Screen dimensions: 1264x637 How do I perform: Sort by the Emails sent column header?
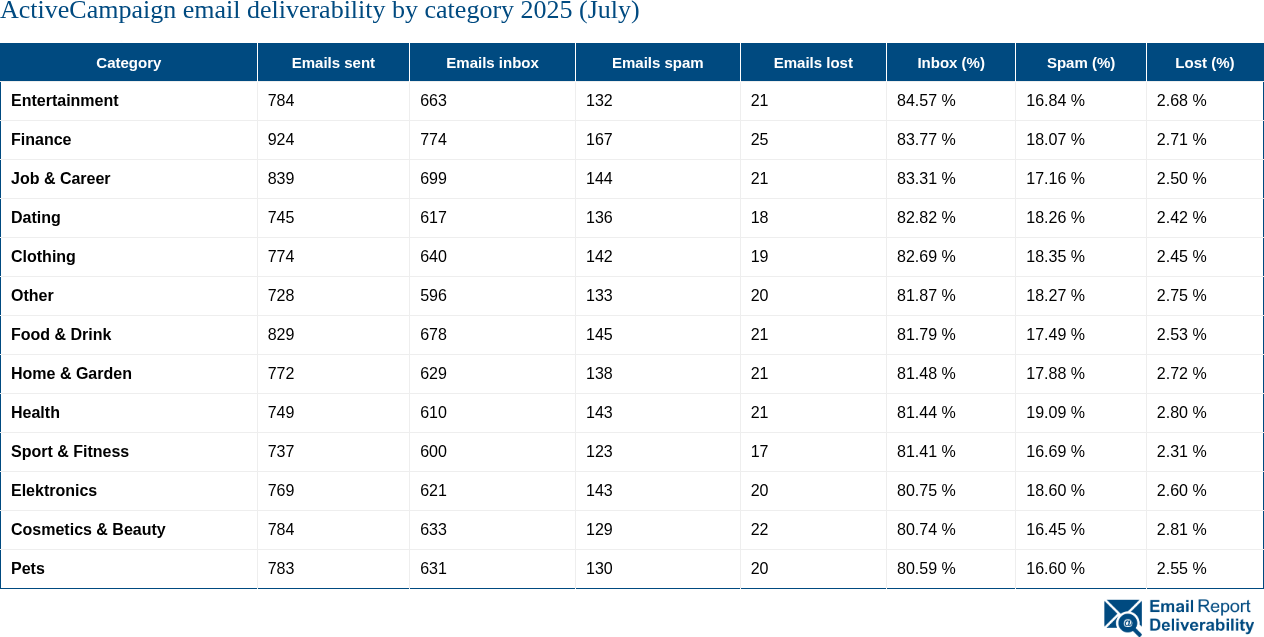pyautogui.click(x=333, y=62)
